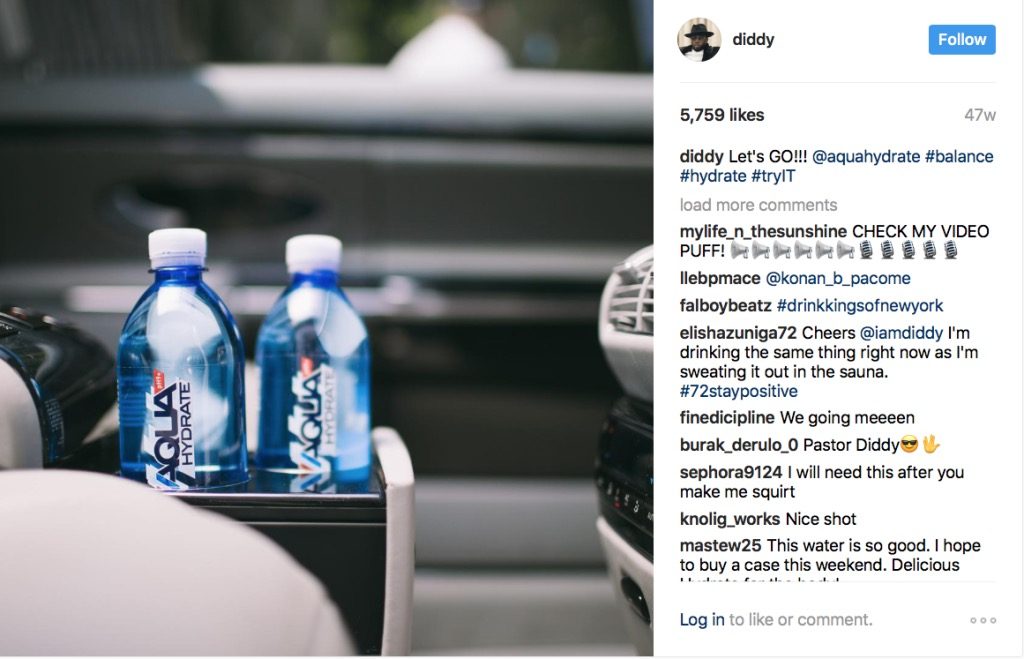Click the Follow button
Screen dimensions: 1024x659
(962, 39)
